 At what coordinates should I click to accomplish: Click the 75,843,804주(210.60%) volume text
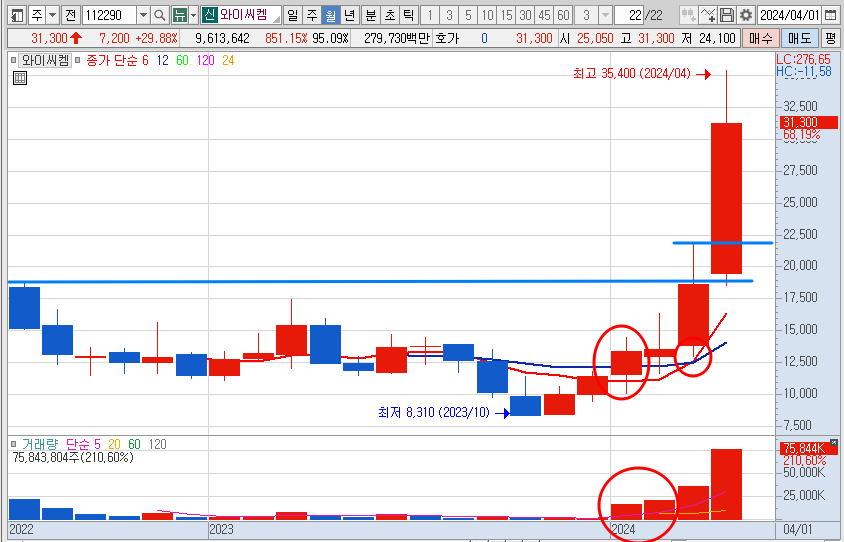point(73,457)
